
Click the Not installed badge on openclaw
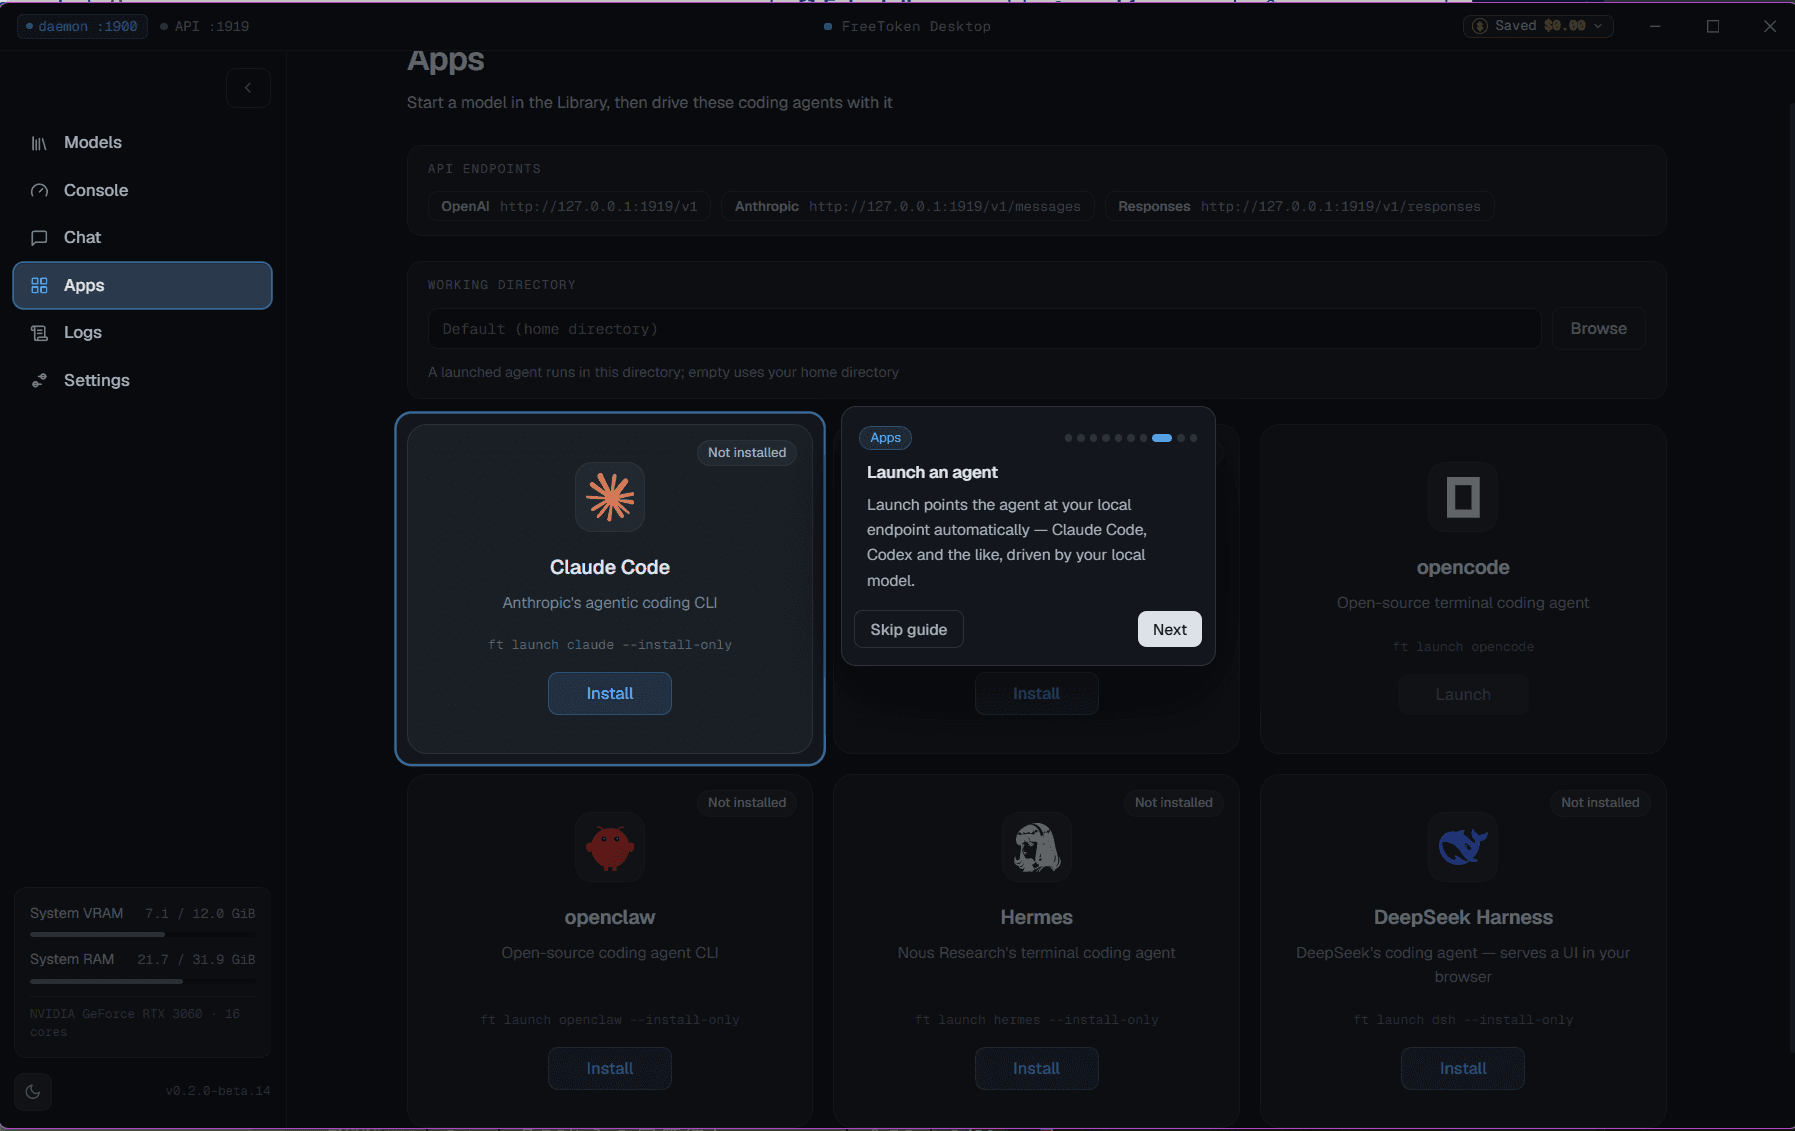747,803
